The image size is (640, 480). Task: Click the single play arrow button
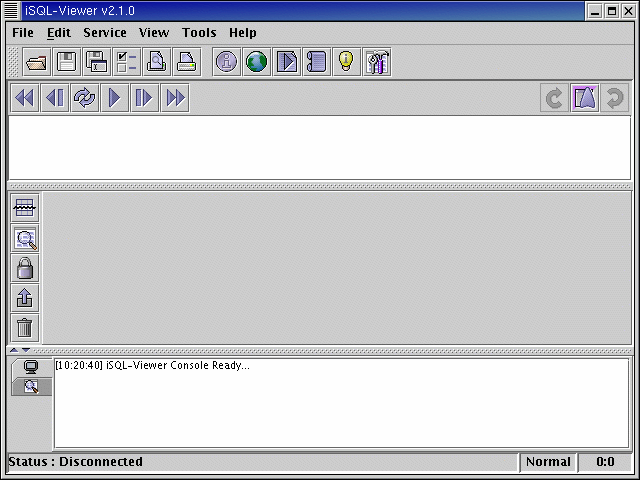click(x=115, y=98)
